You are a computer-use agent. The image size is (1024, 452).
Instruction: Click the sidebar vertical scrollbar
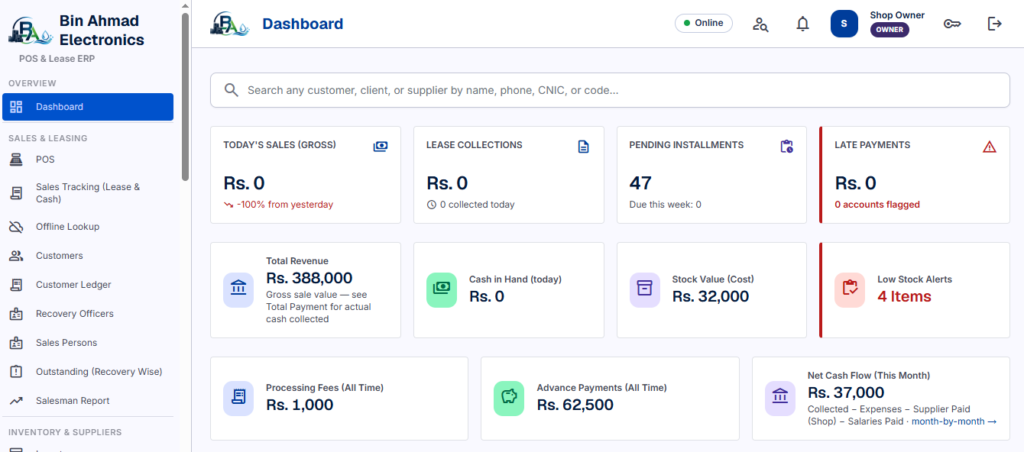pos(185,96)
